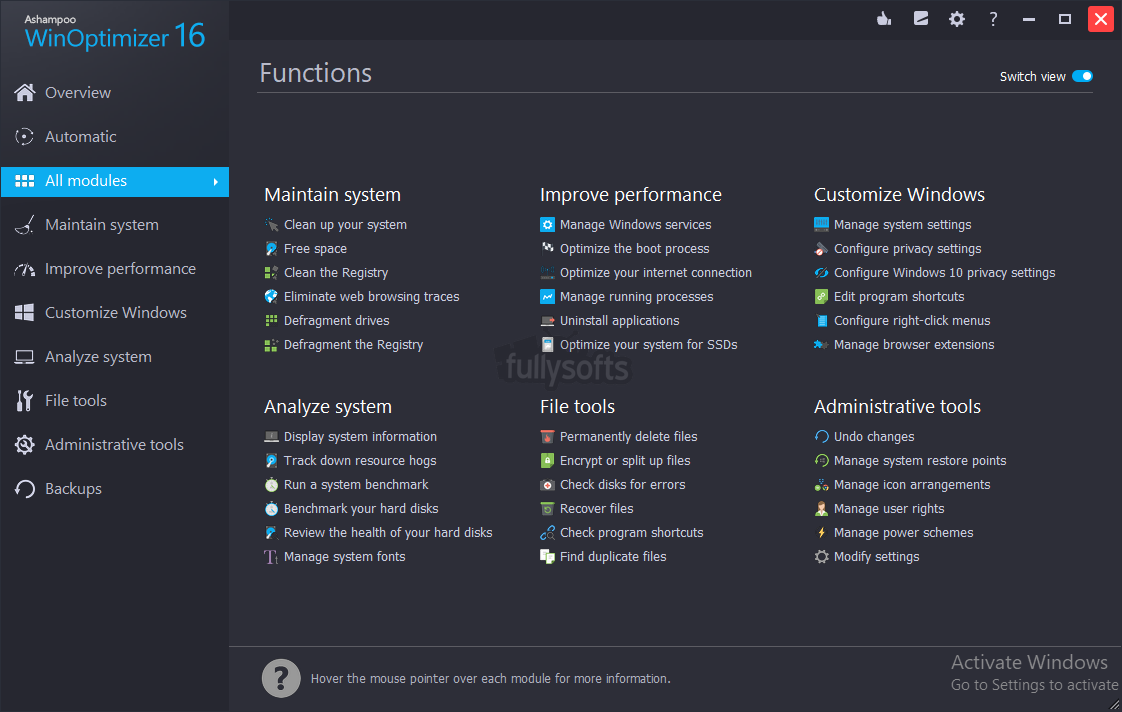Click the Clean up your system icon
Image resolution: width=1122 pixels, height=712 pixels.
pos(271,225)
